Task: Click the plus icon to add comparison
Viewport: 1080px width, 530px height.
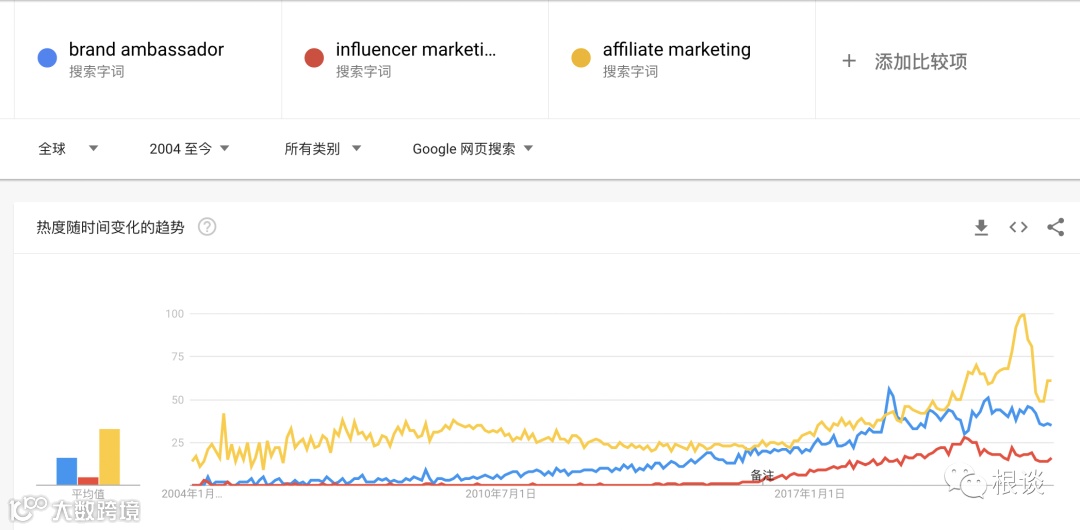Action: coord(849,61)
